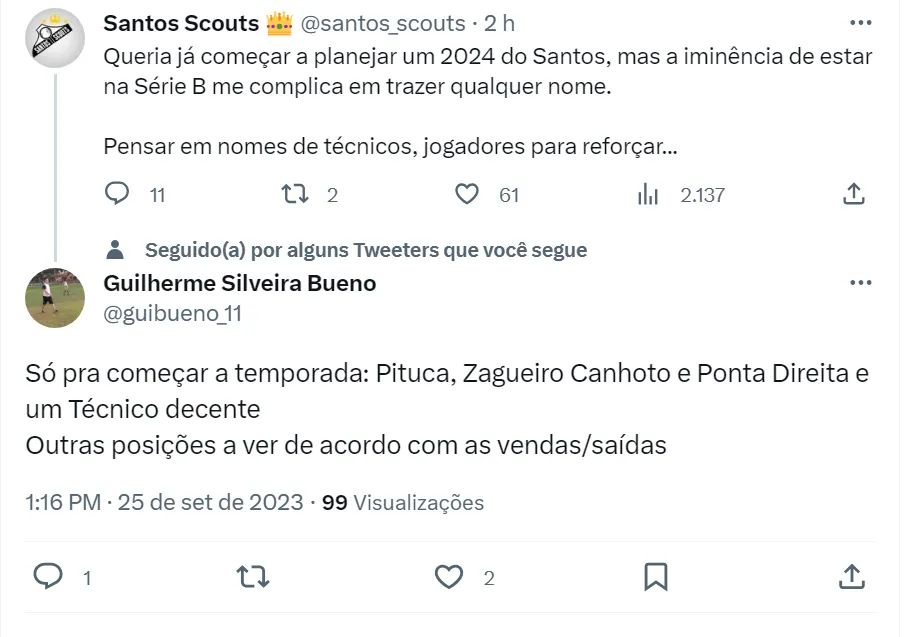Reply to Guilherme Silveira Bueno's tweet

click(x=49, y=576)
